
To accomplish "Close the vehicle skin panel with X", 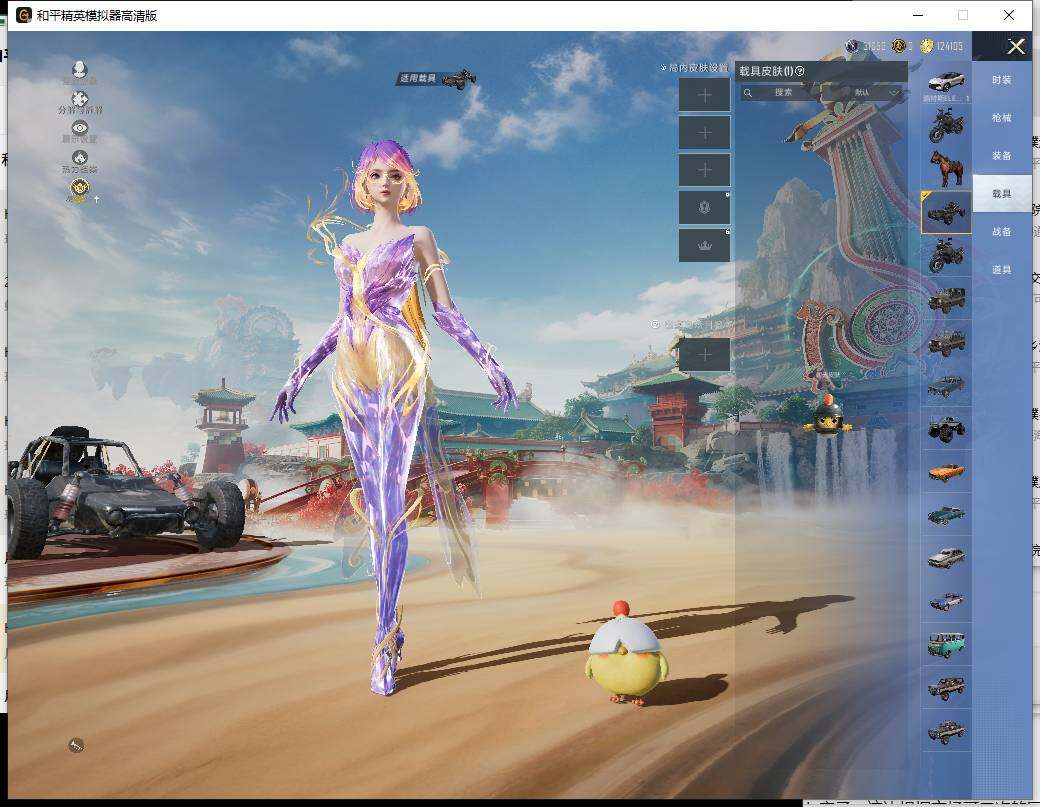I will pyautogui.click(x=1016, y=46).
